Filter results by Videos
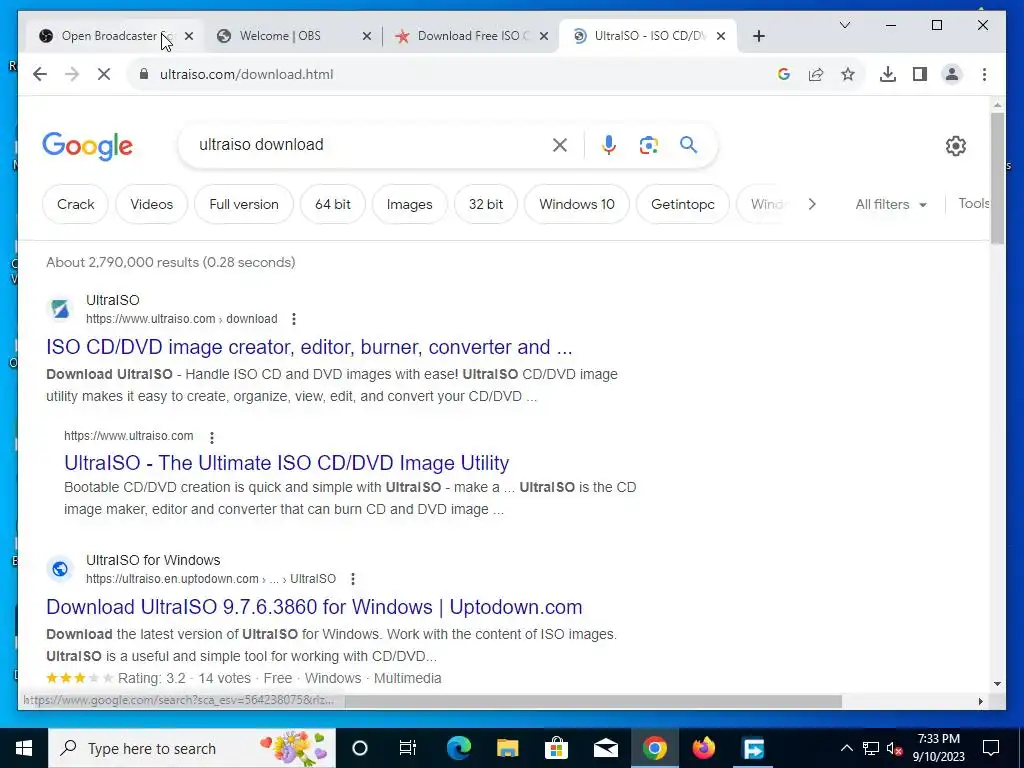 coord(152,204)
